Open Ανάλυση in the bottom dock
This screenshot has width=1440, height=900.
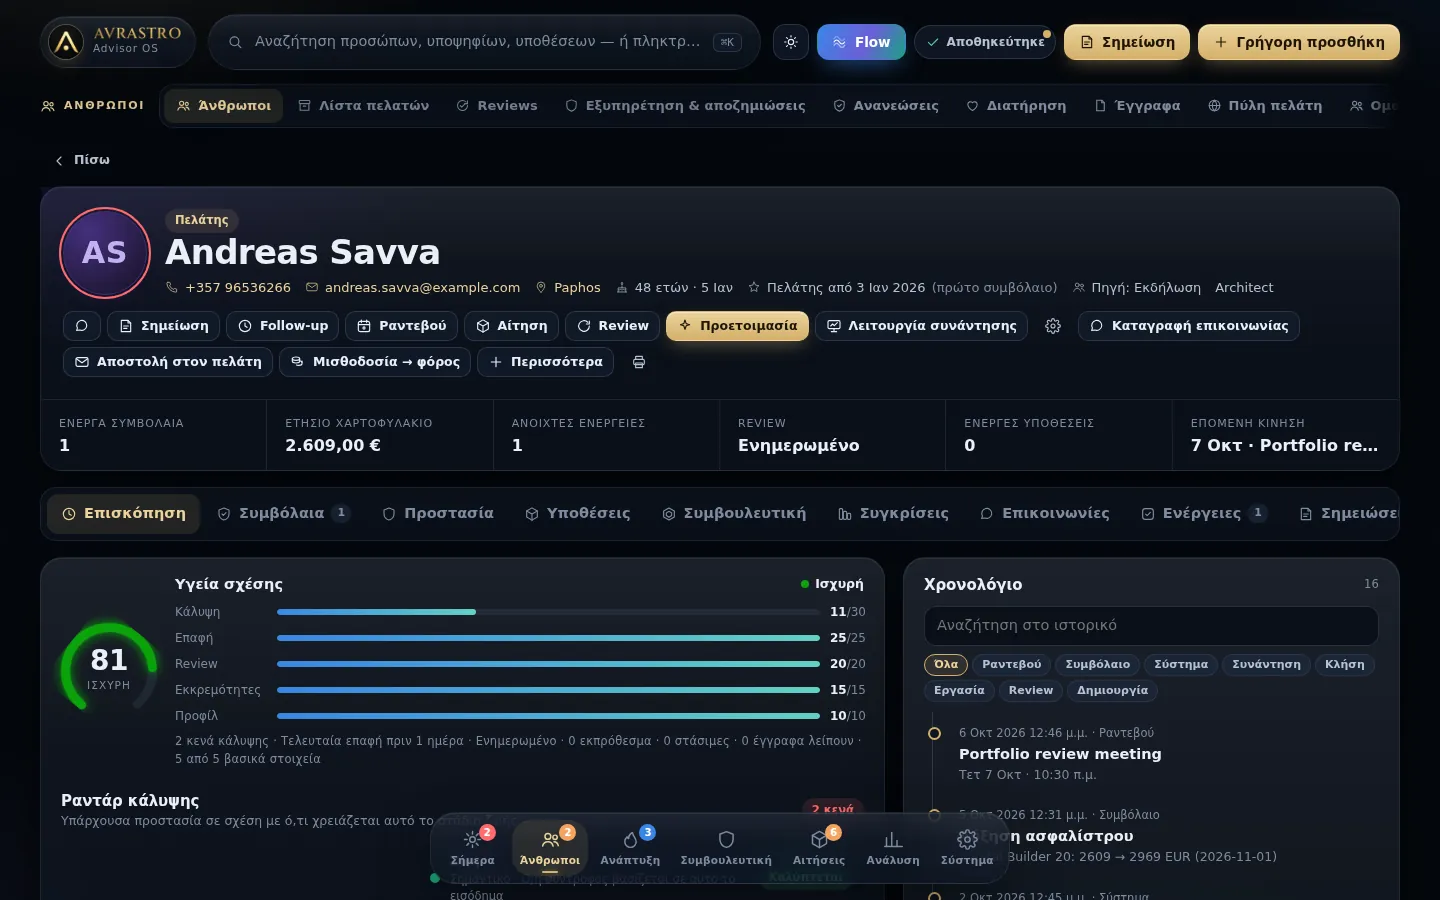pos(893,847)
